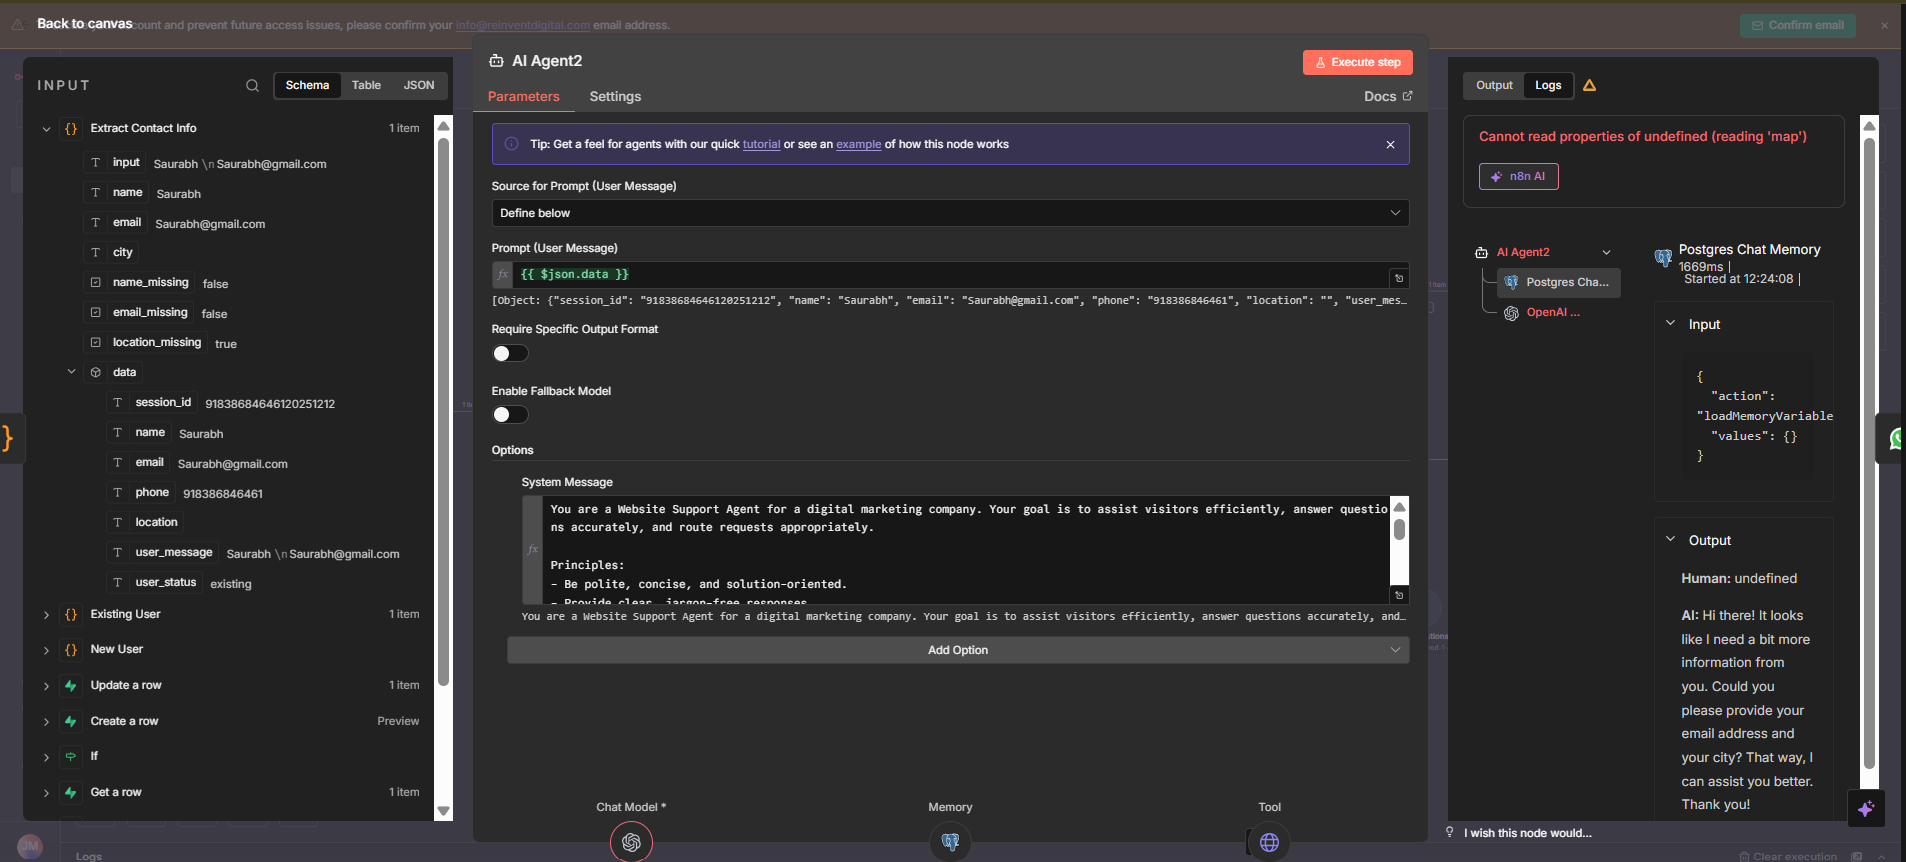Click the Logs panel vertical scrollbar

tap(1869, 455)
